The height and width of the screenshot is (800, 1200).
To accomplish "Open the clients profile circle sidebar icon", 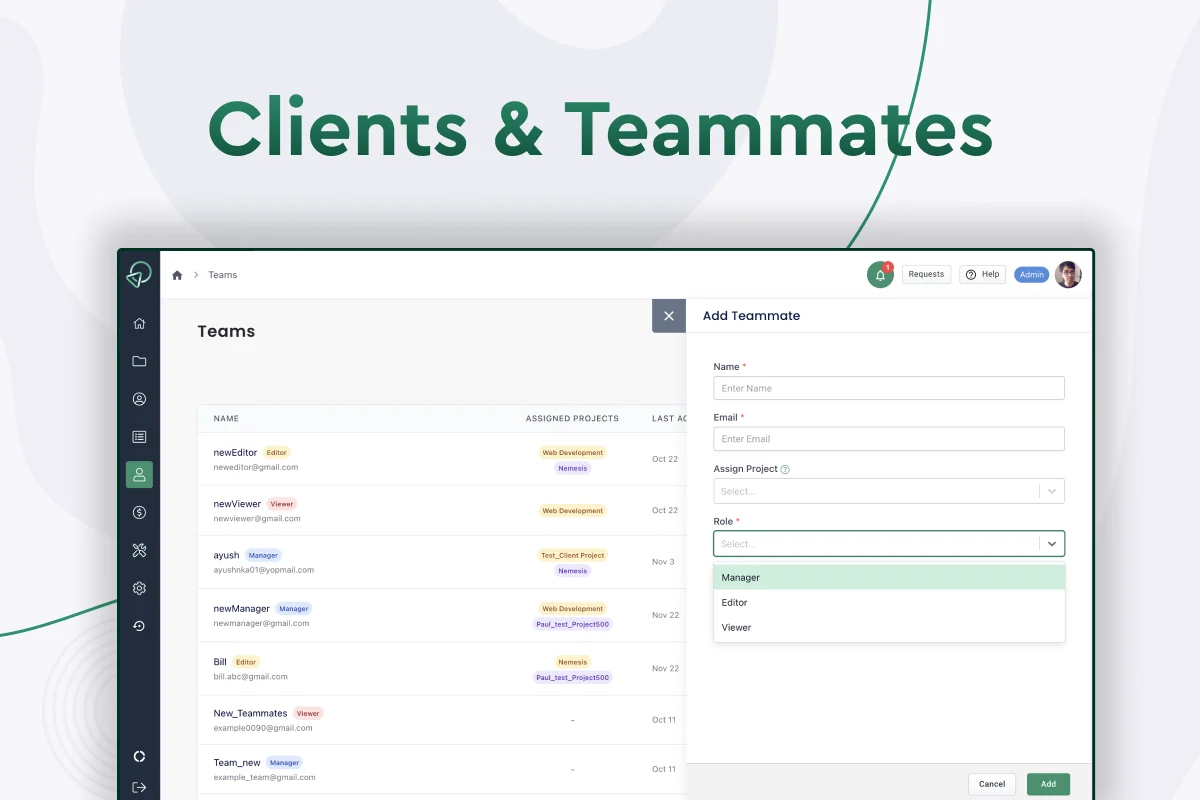I will pos(139,399).
